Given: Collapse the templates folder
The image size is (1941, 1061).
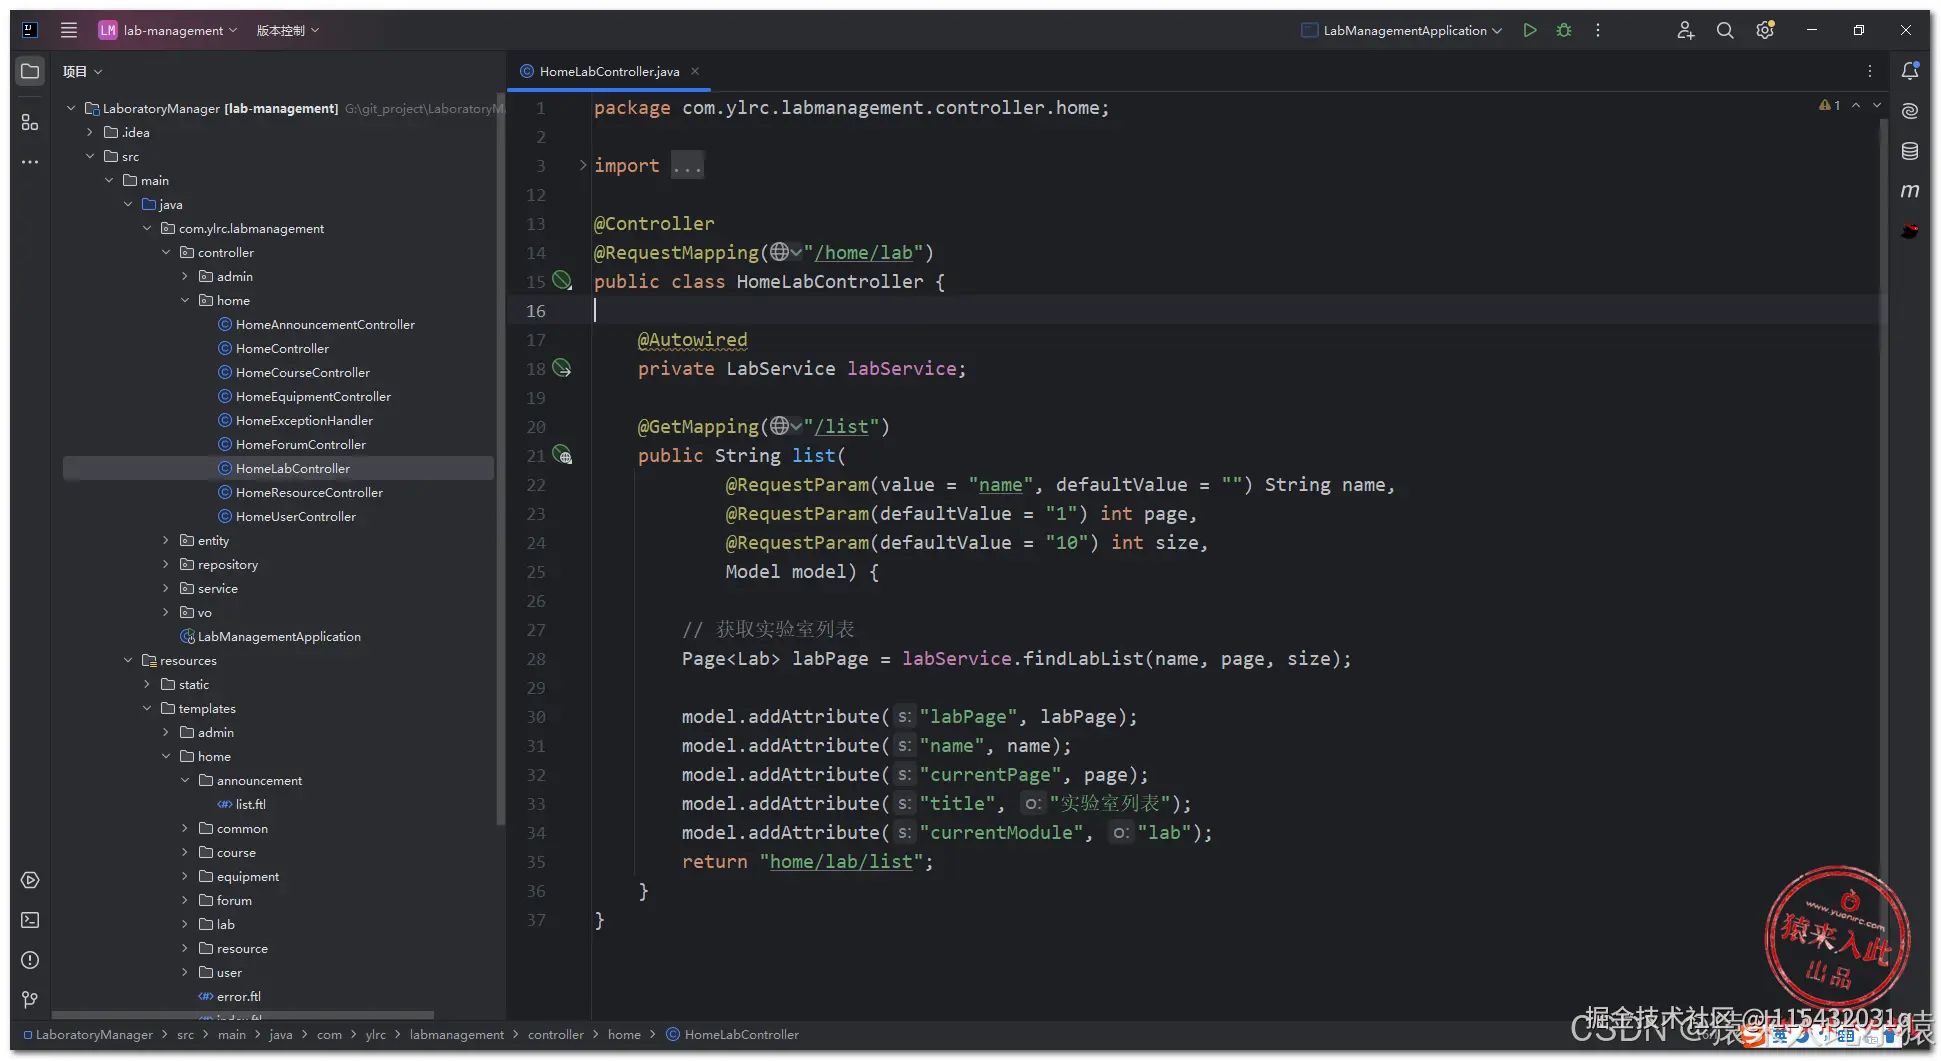Looking at the screenshot, I should pyautogui.click(x=147, y=708).
